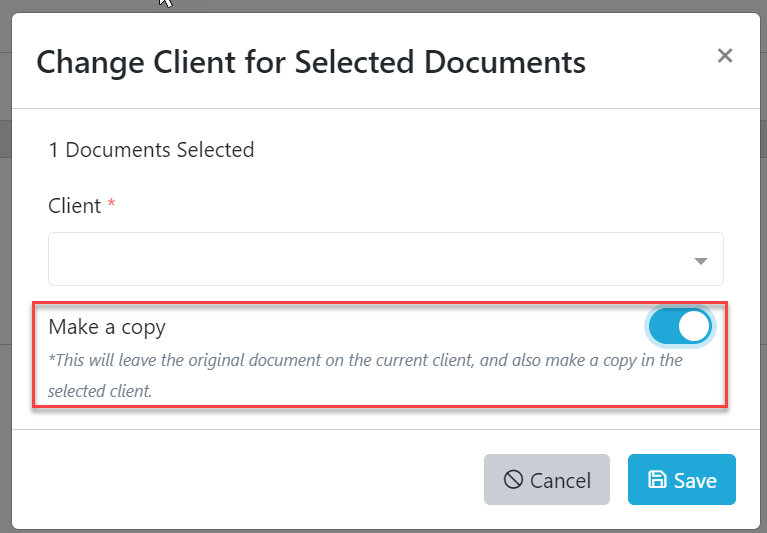Click the circle-slash icon on Cancel
The height and width of the screenshot is (533, 767).
513,480
